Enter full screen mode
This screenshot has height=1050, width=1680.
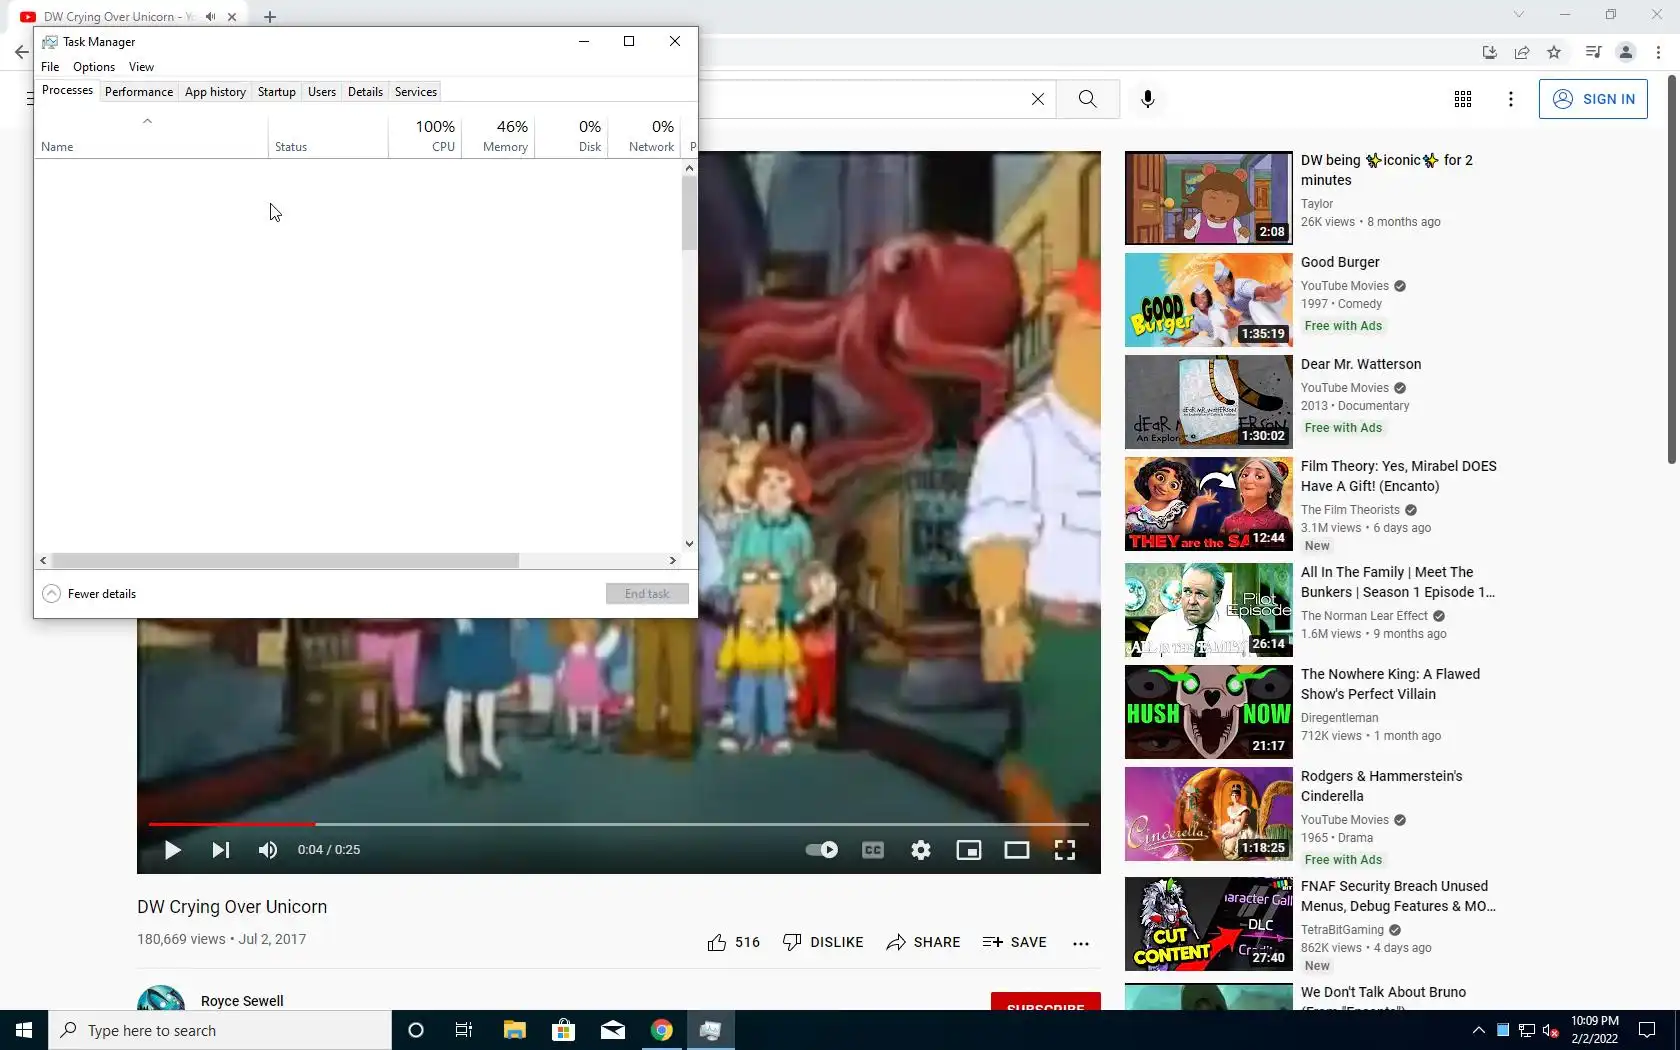click(1065, 850)
